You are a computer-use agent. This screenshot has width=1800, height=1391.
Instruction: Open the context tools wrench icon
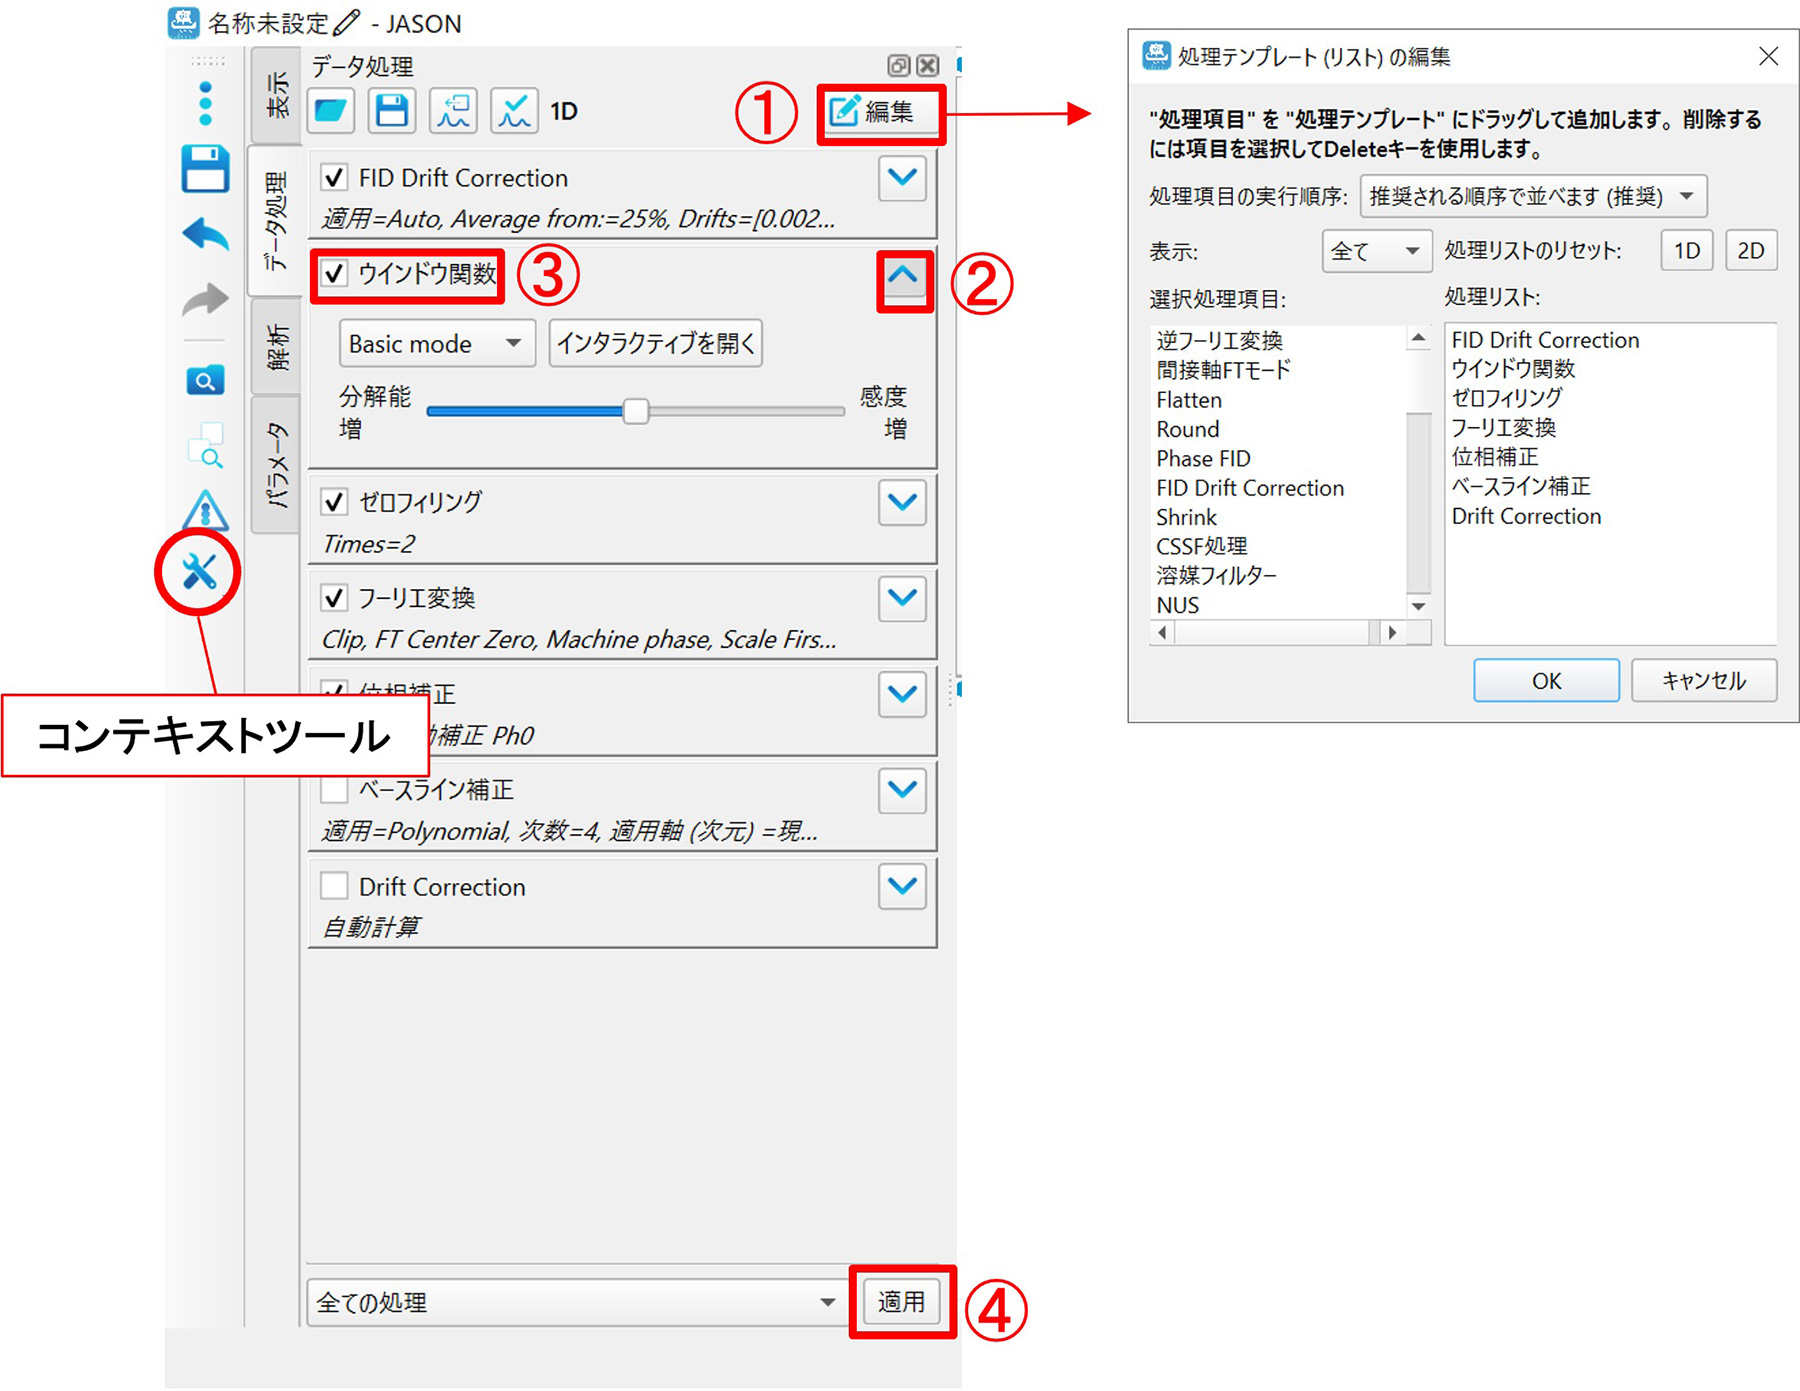(199, 572)
